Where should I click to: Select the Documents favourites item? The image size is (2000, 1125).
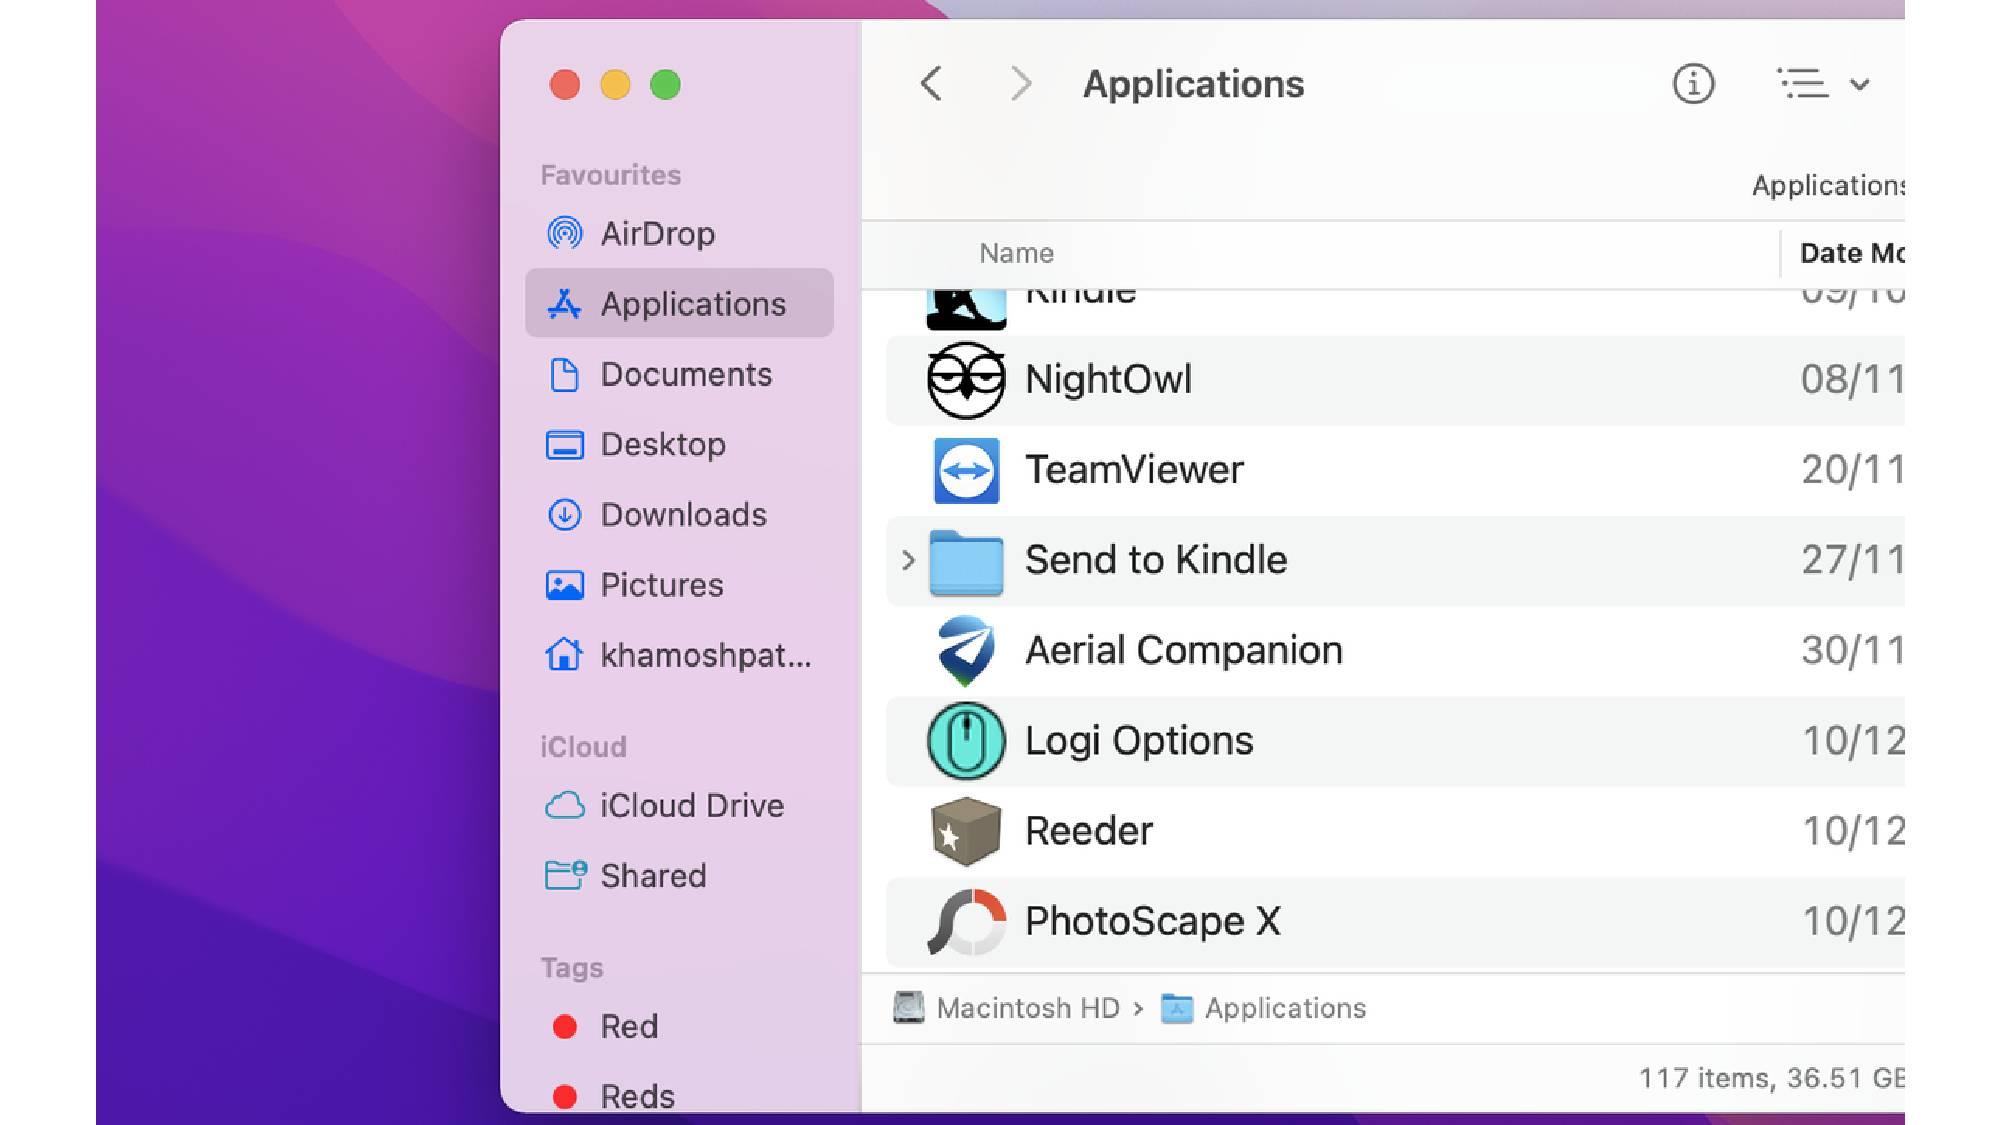687,374
